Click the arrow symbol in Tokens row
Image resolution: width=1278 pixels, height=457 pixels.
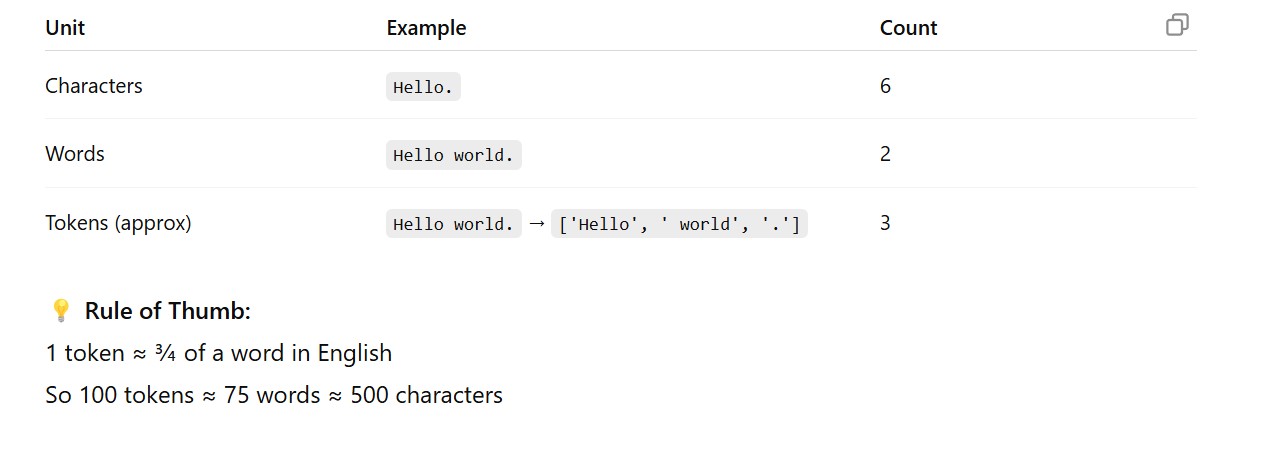tap(536, 223)
